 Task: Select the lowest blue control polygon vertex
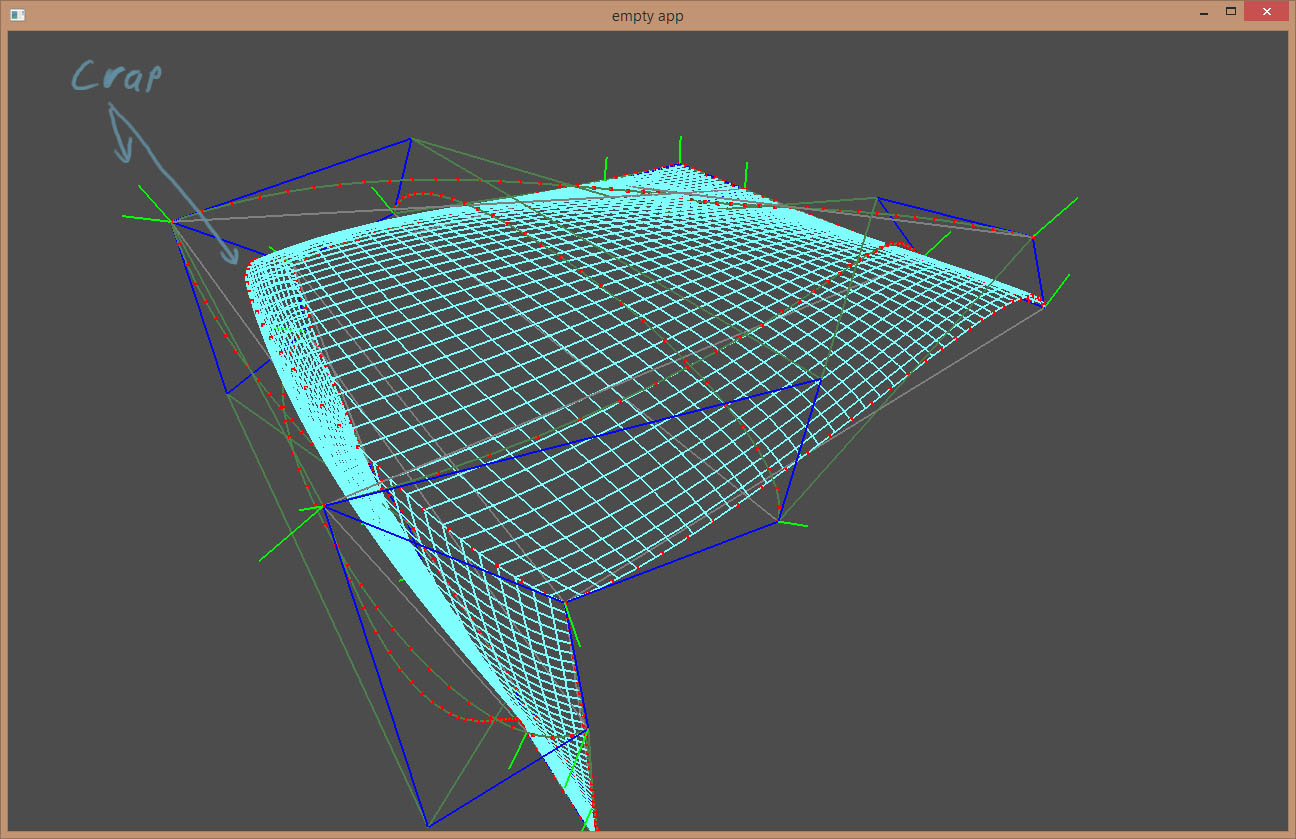428,826
